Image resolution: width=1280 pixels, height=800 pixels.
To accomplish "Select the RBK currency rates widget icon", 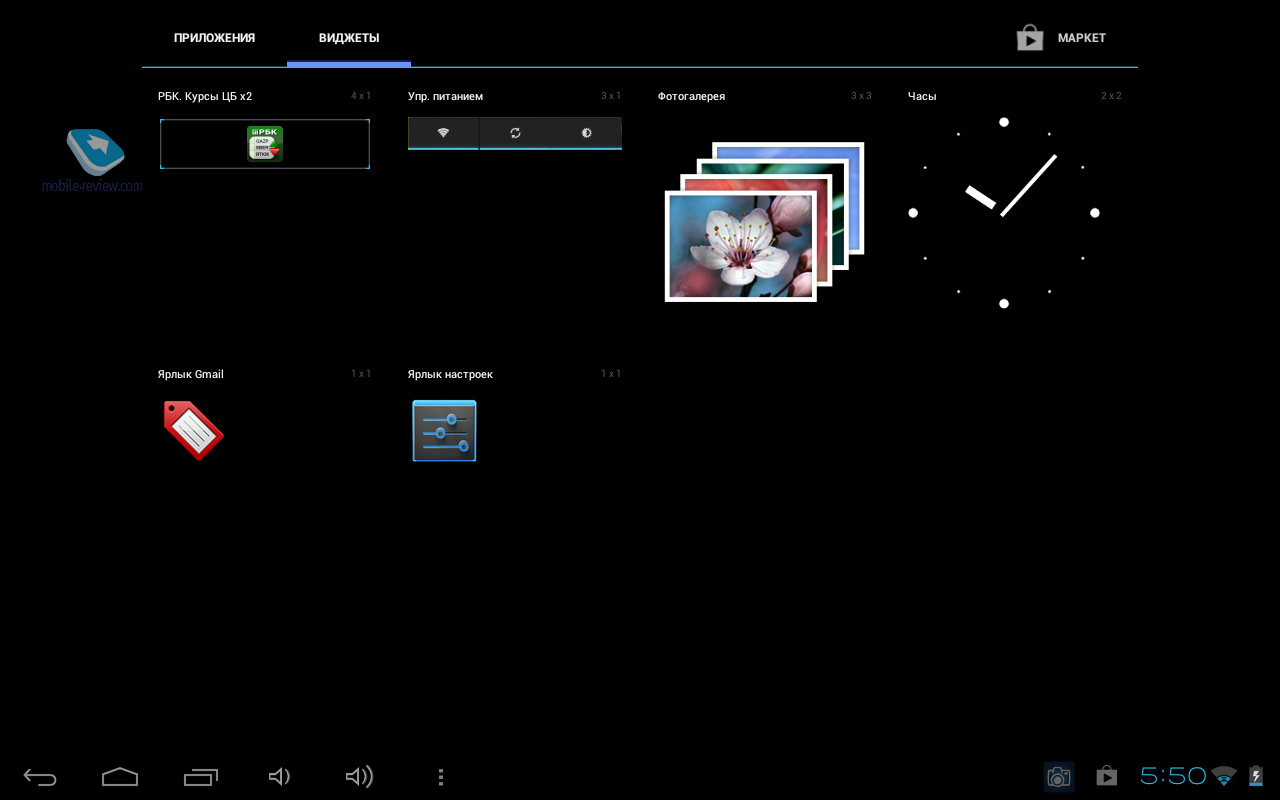I will tap(265, 144).
